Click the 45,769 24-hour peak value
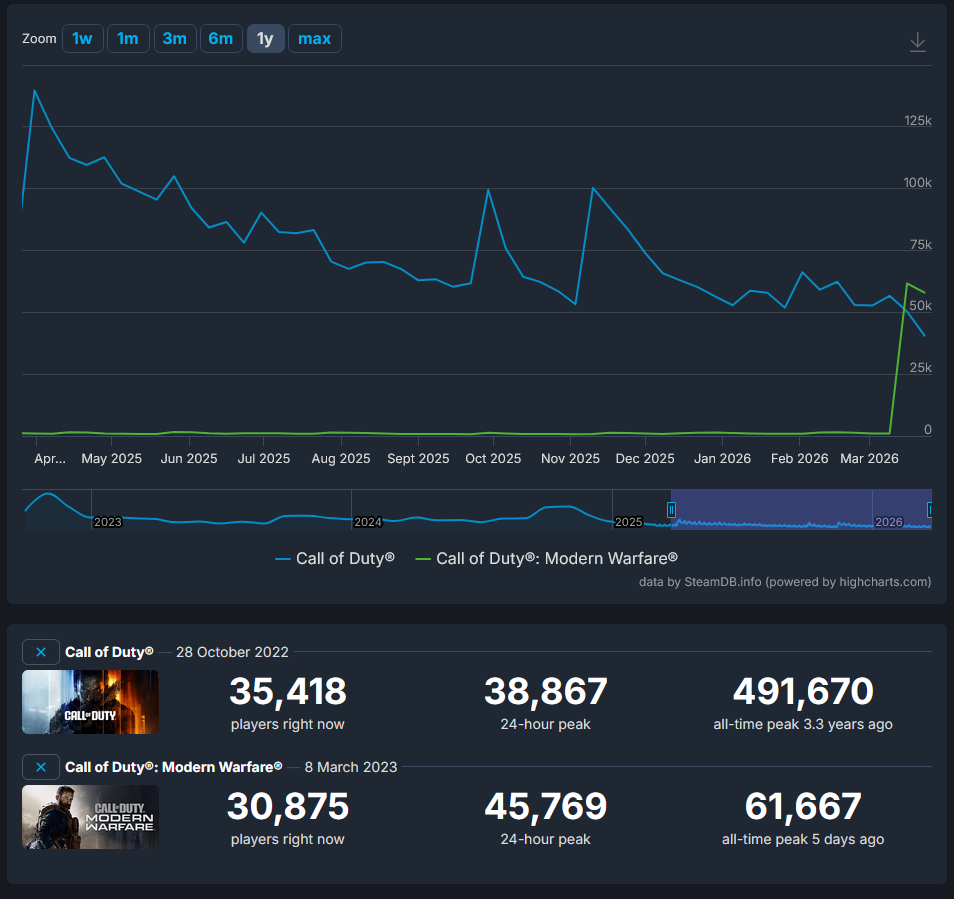The height and width of the screenshot is (899, 954). pyautogui.click(x=546, y=807)
